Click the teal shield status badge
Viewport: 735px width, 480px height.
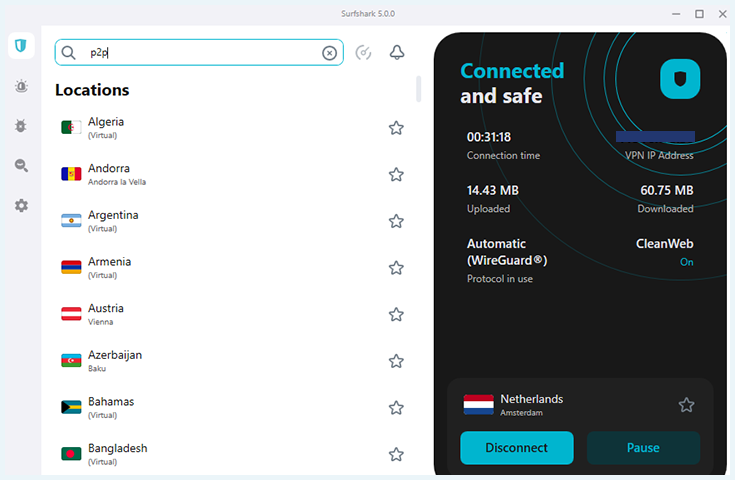click(x=680, y=79)
